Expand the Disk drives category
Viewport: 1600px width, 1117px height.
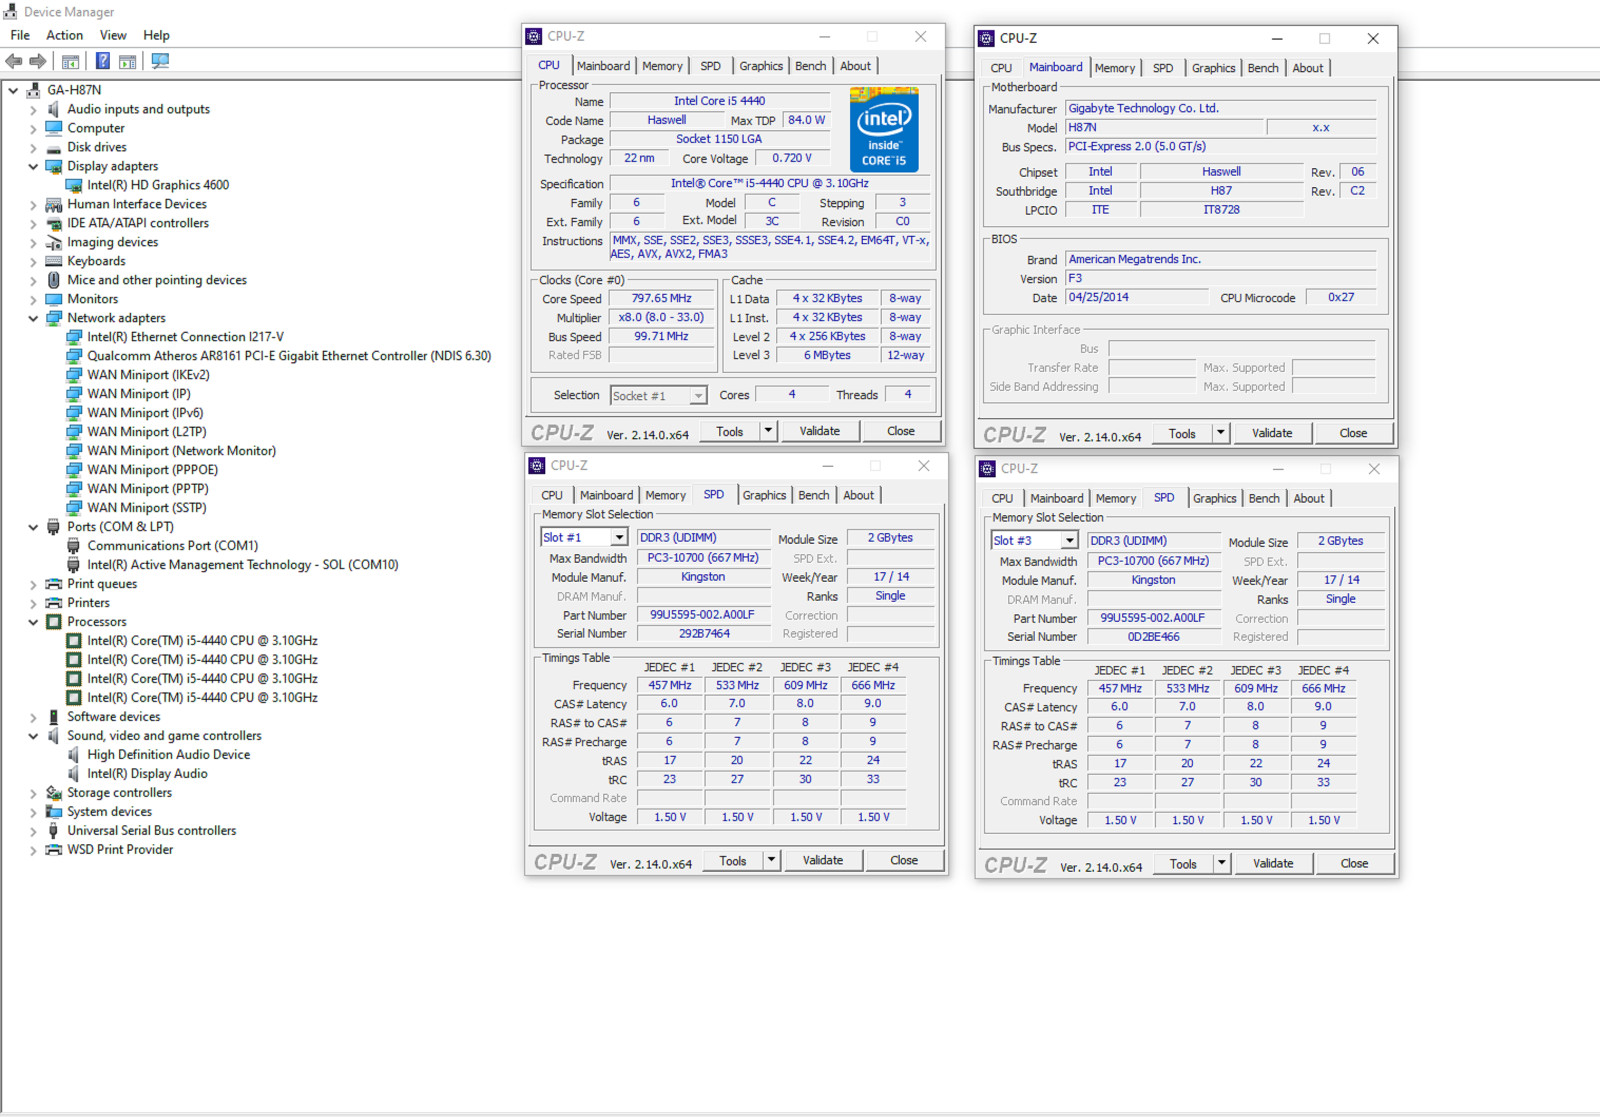(x=33, y=148)
